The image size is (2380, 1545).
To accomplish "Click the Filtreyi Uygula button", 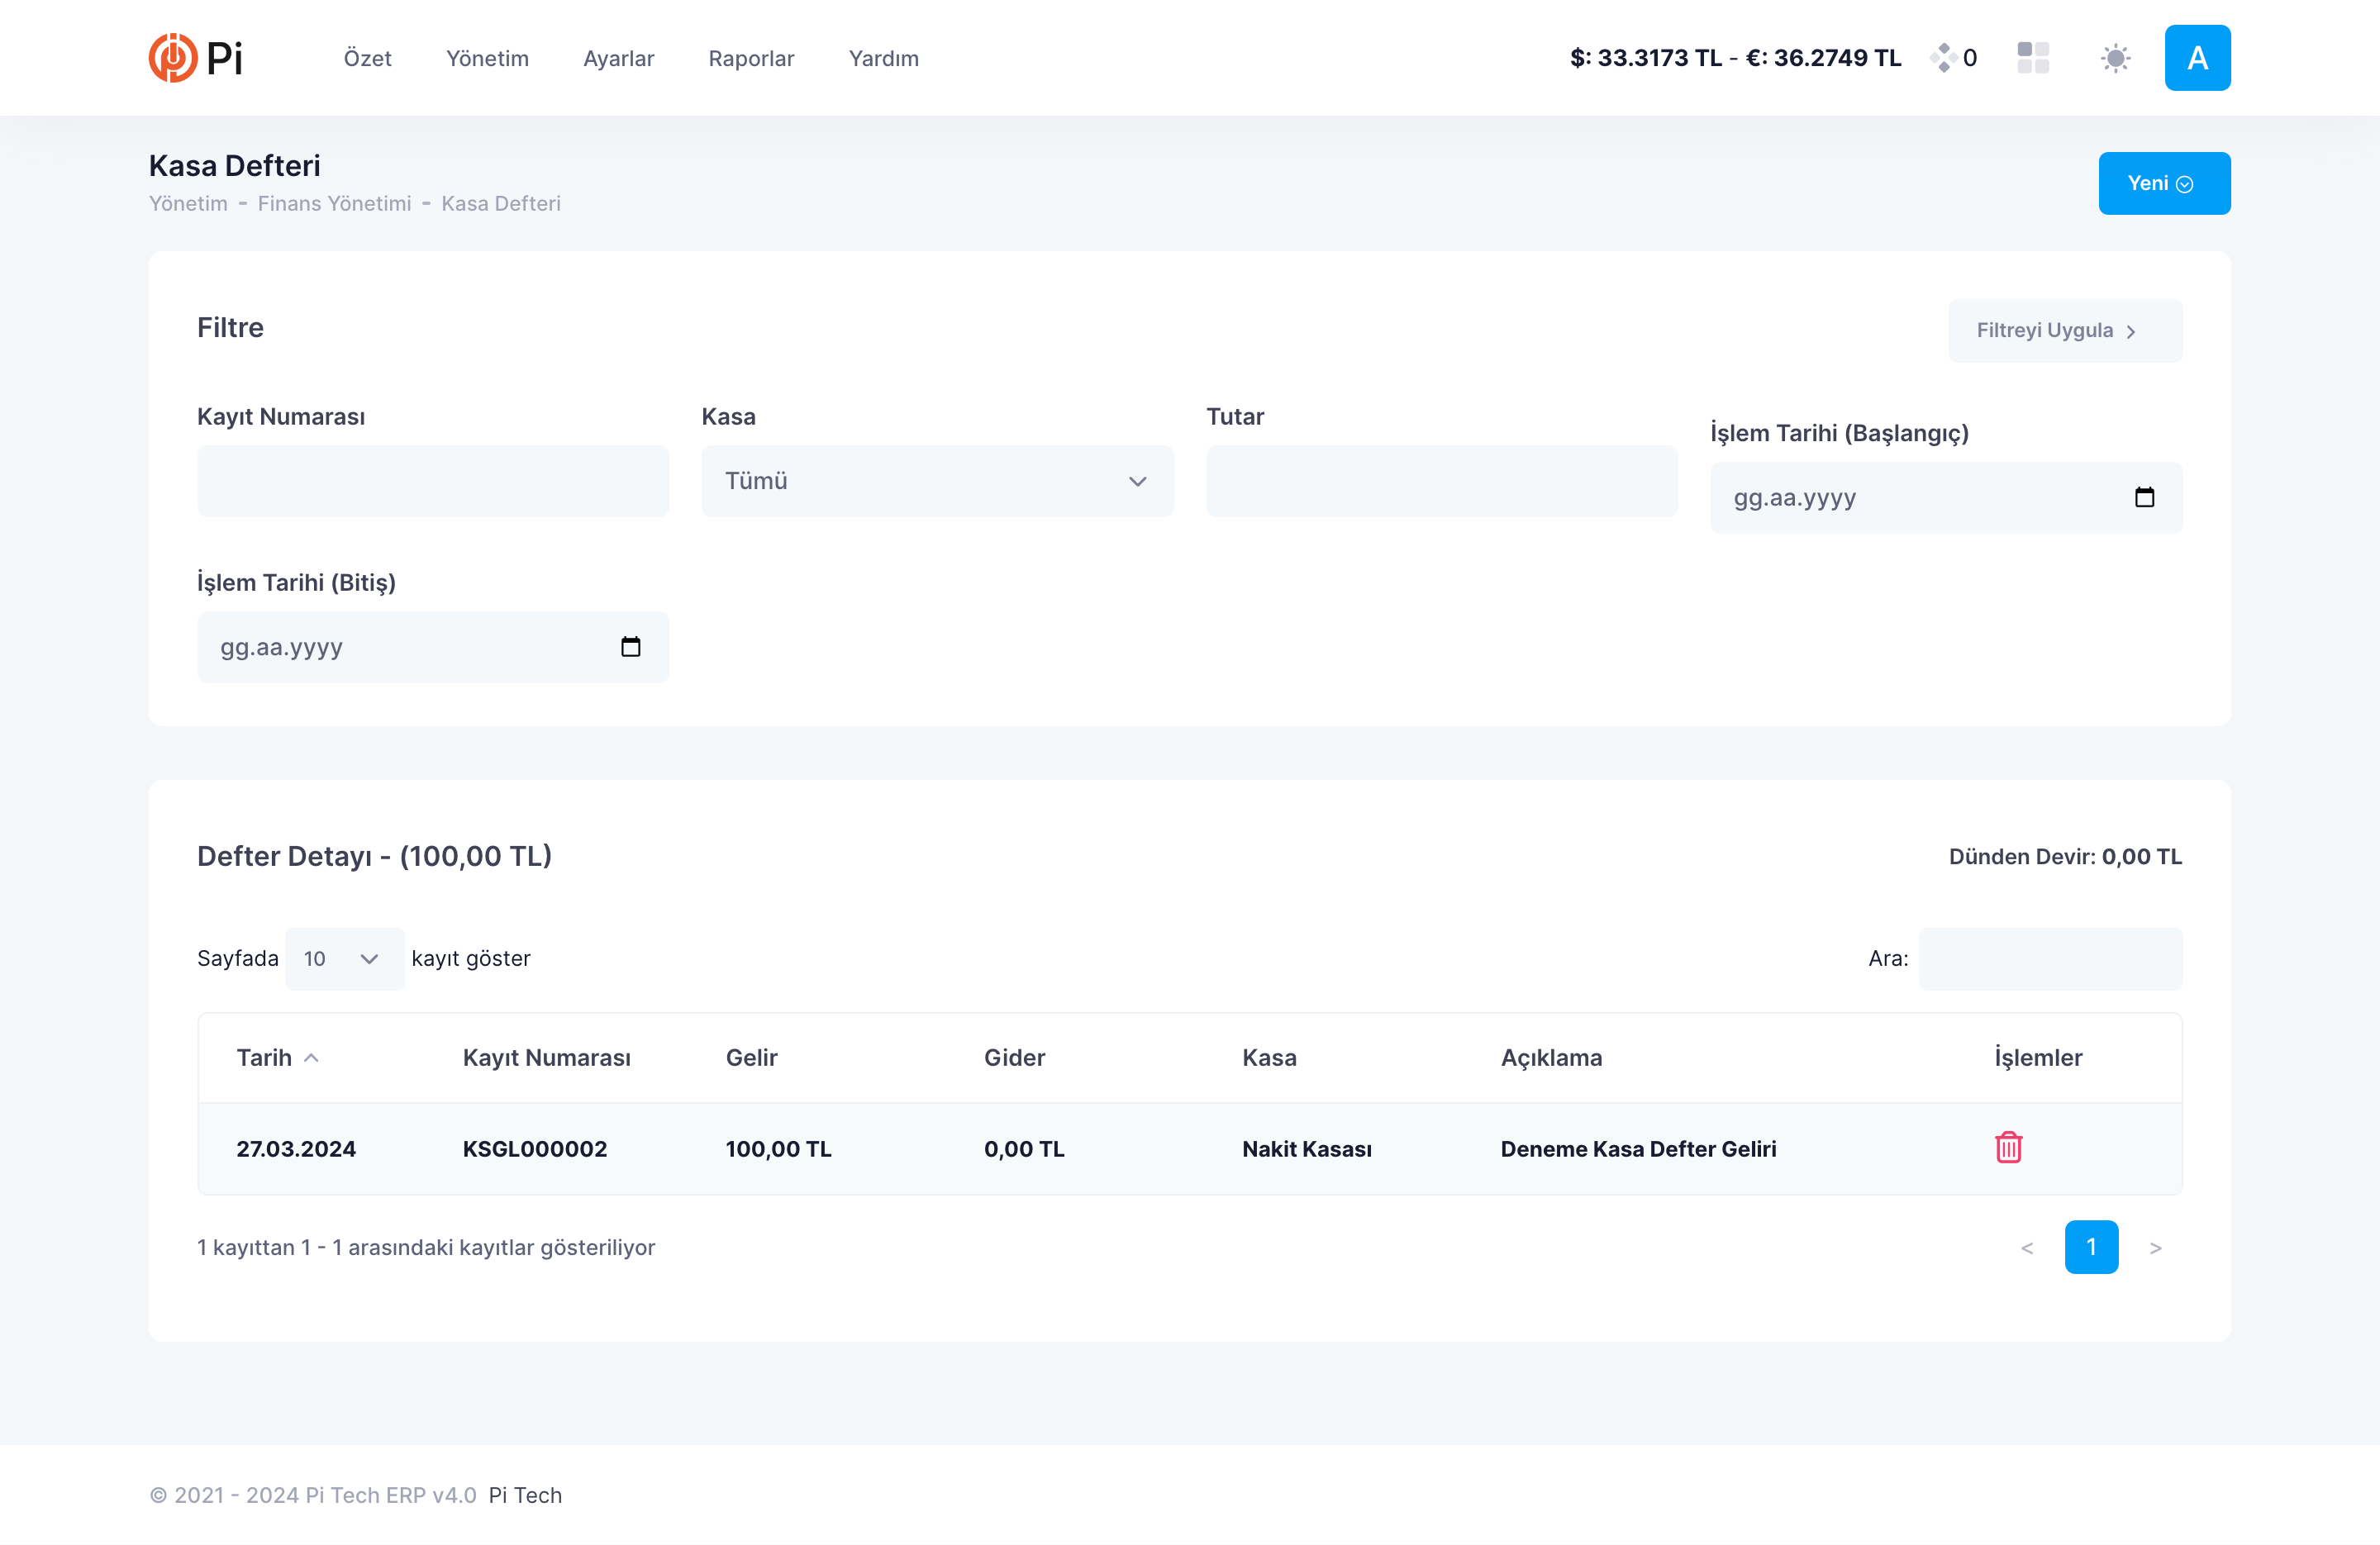I will pos(2064,330).
